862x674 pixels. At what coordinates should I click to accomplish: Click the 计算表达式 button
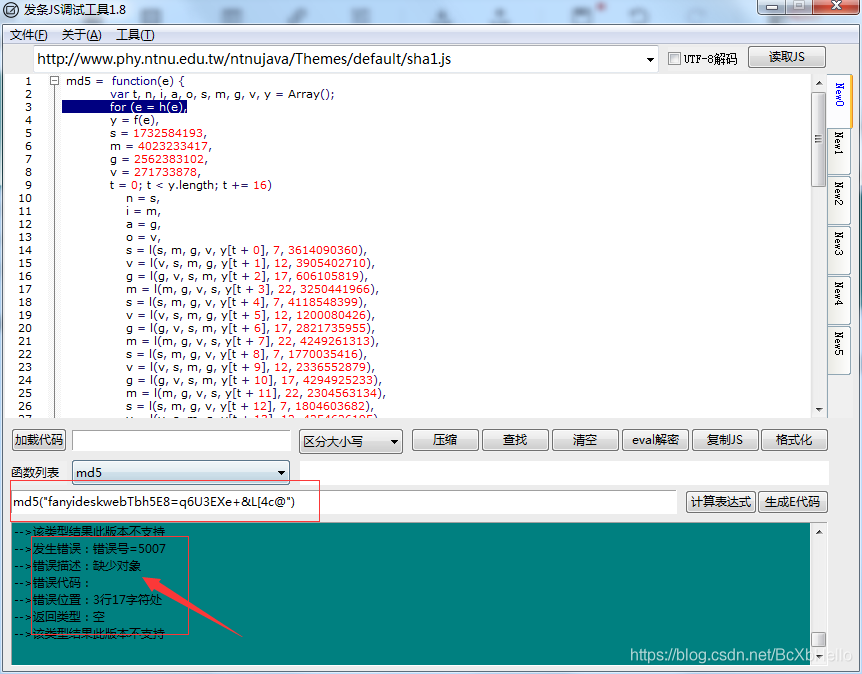point(721,502)
